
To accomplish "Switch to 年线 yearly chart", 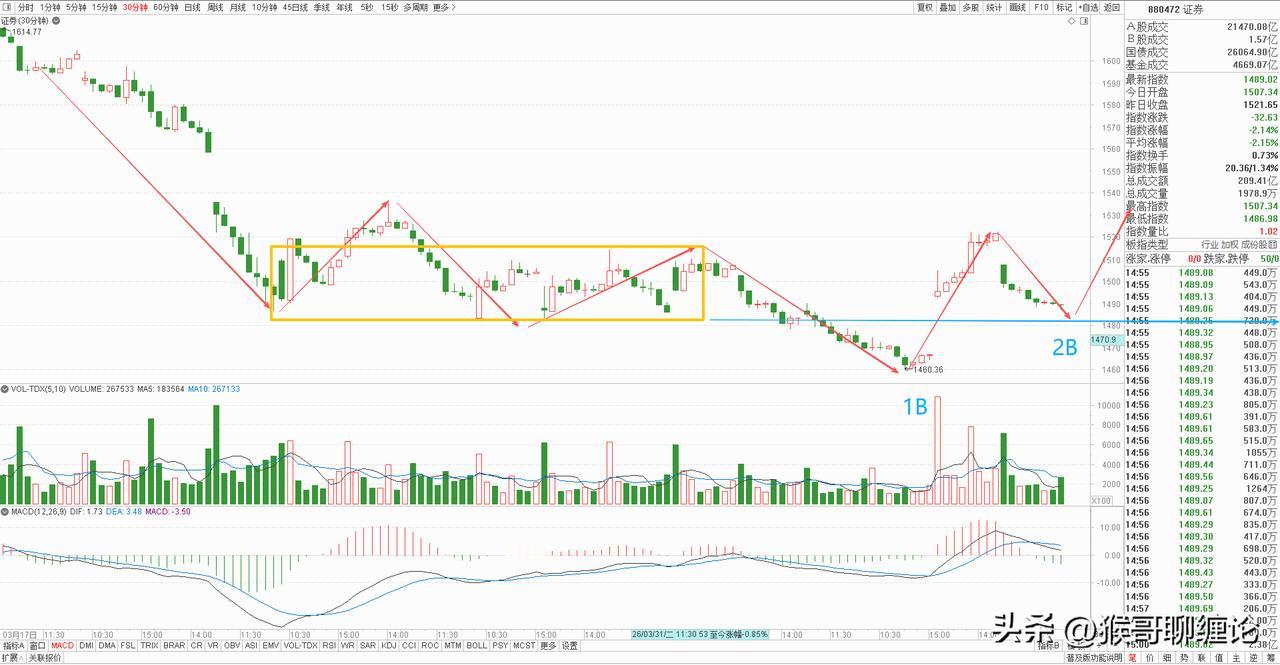I will pyautogui.click(x=344, y=7).
